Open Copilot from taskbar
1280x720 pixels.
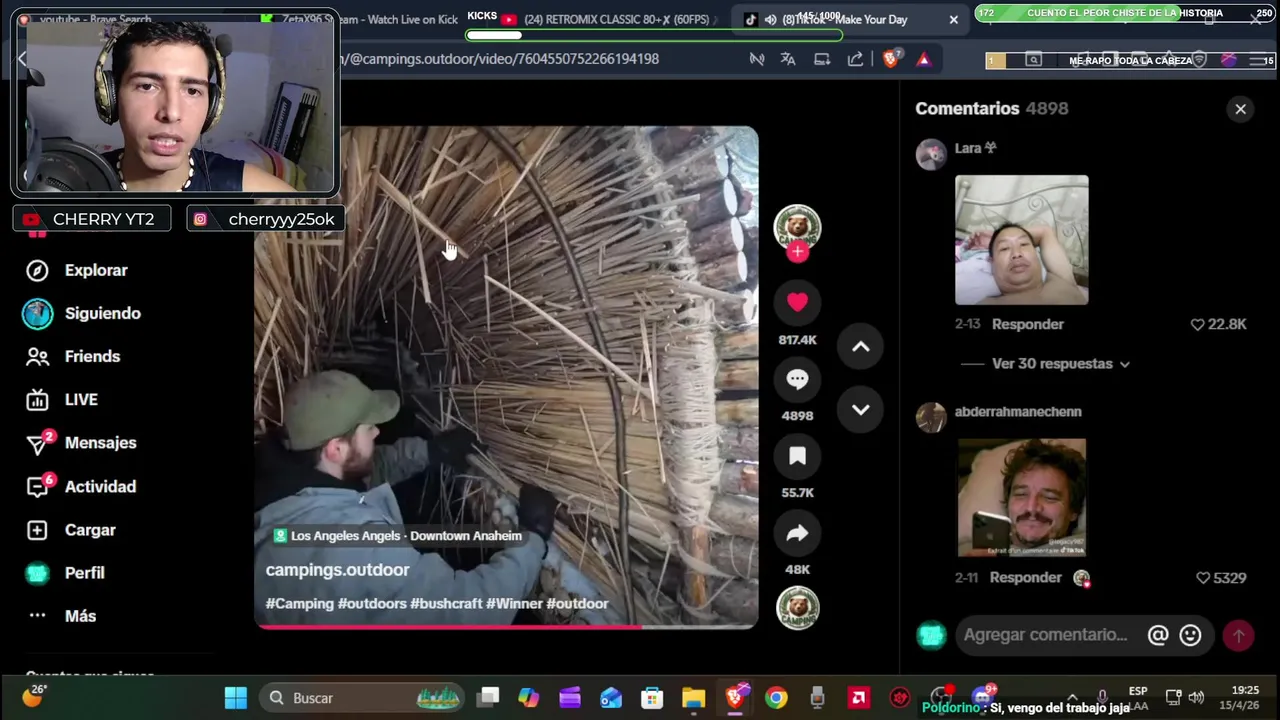(528, 698)
